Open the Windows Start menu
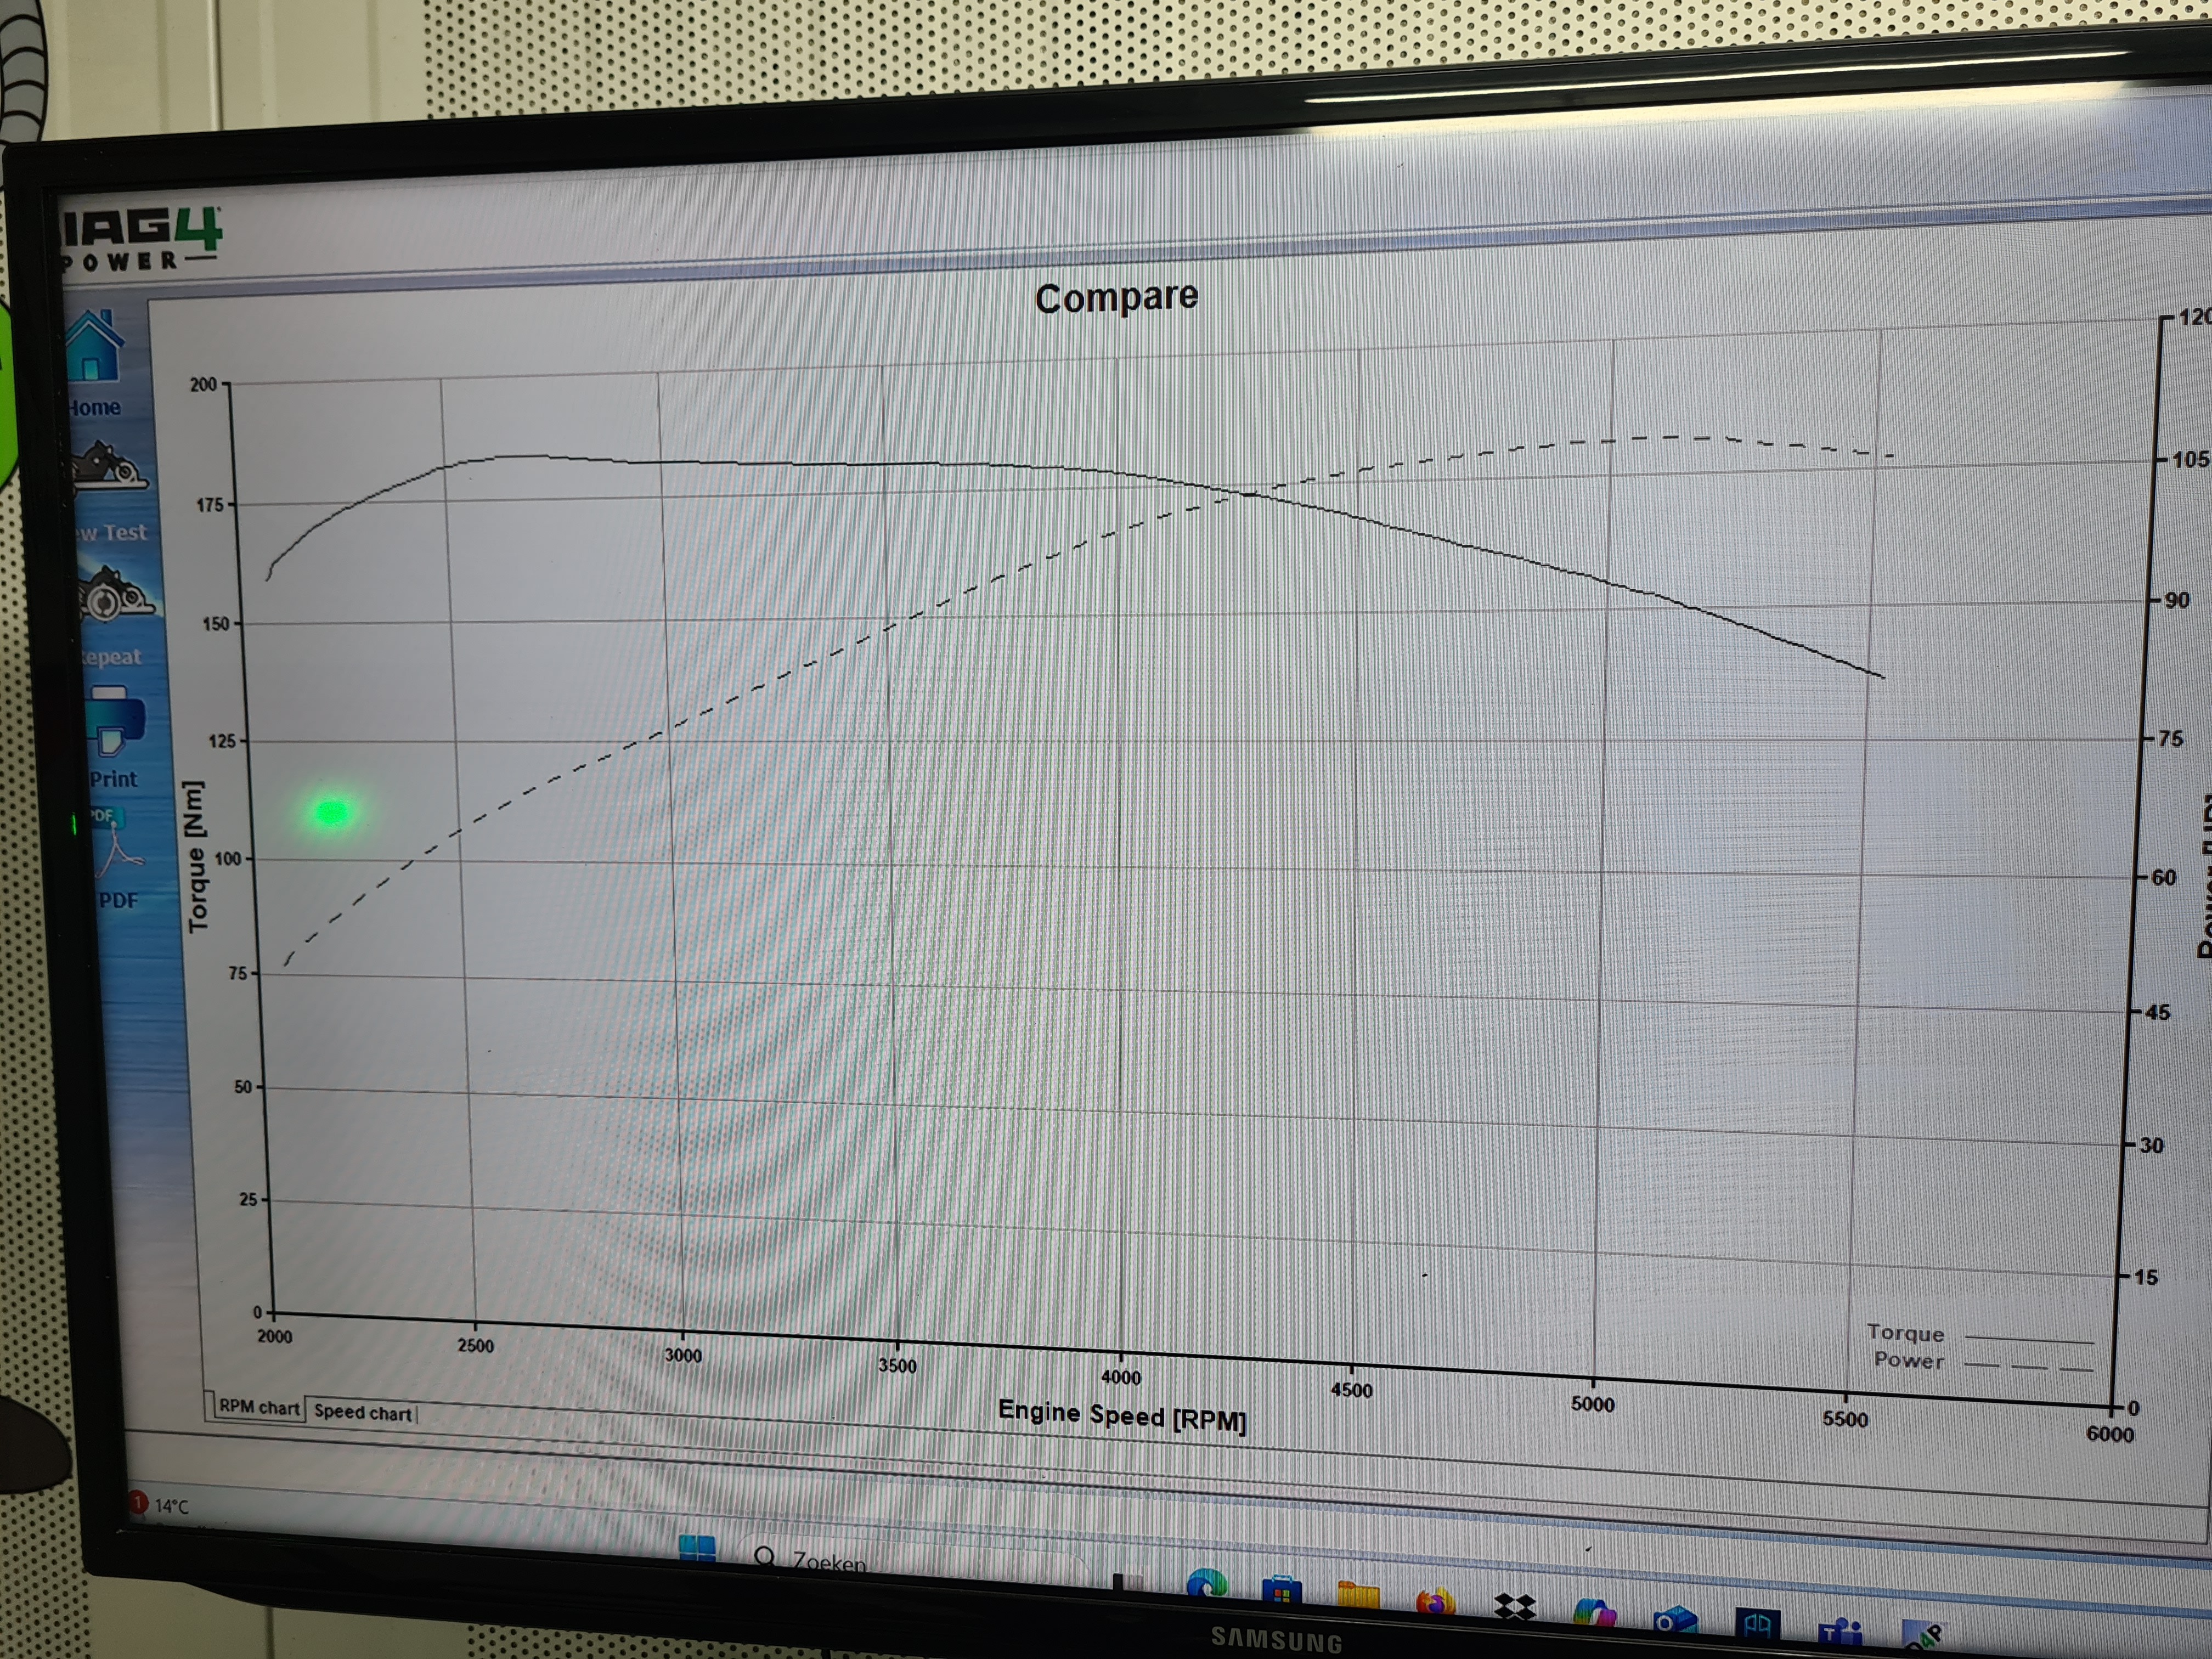Screen dimensions: 2212x1659 697,1550
